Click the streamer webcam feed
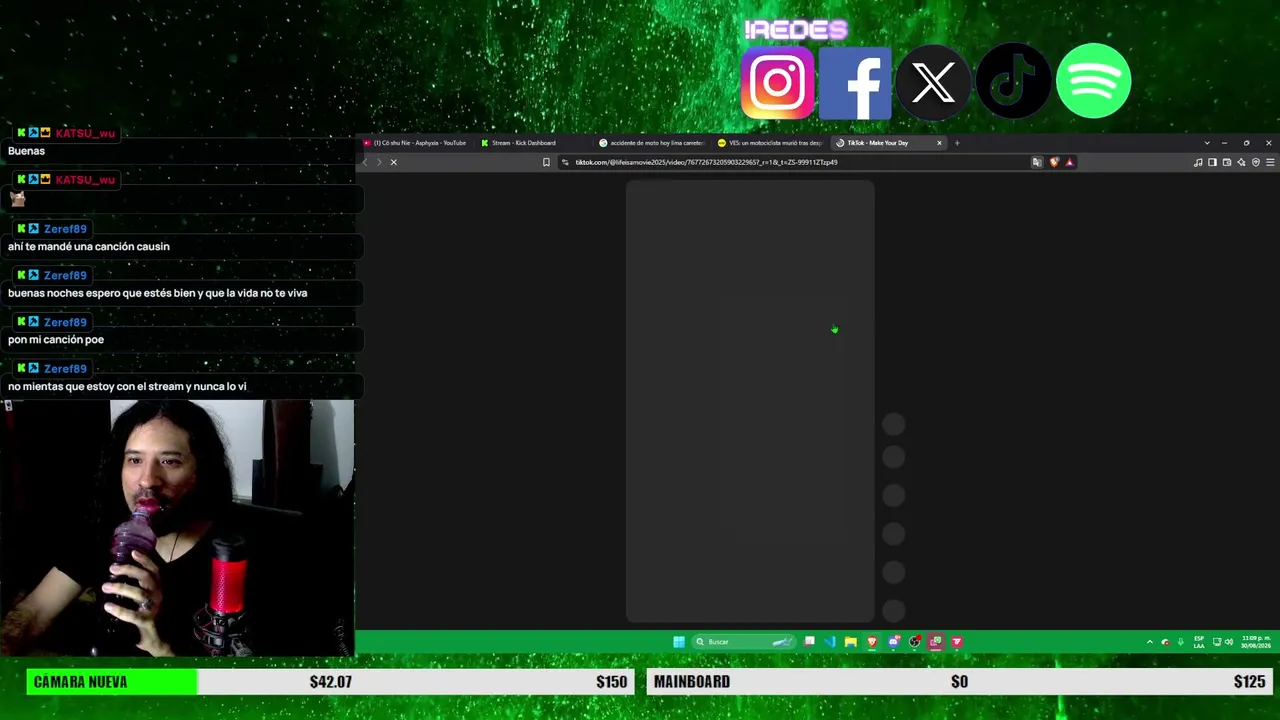 [x=177, y=528]
